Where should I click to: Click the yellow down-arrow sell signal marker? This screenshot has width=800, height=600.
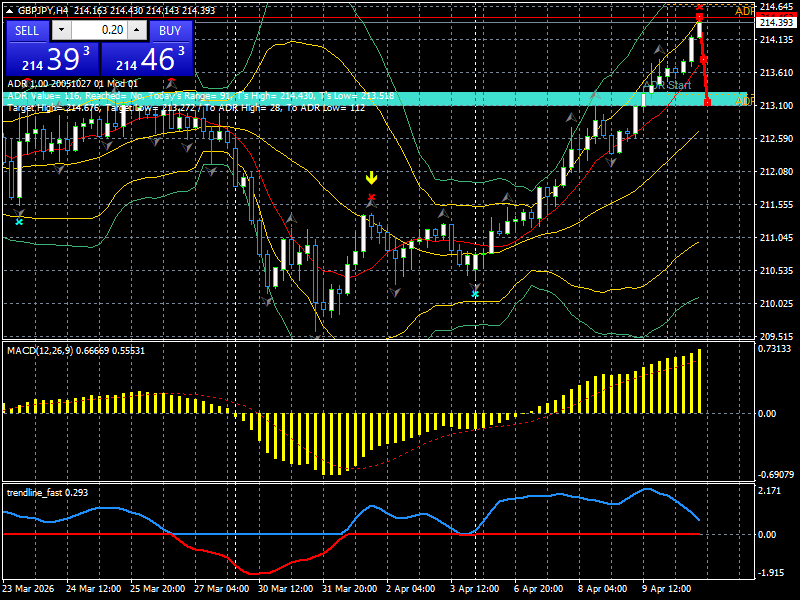click(371, 177)
